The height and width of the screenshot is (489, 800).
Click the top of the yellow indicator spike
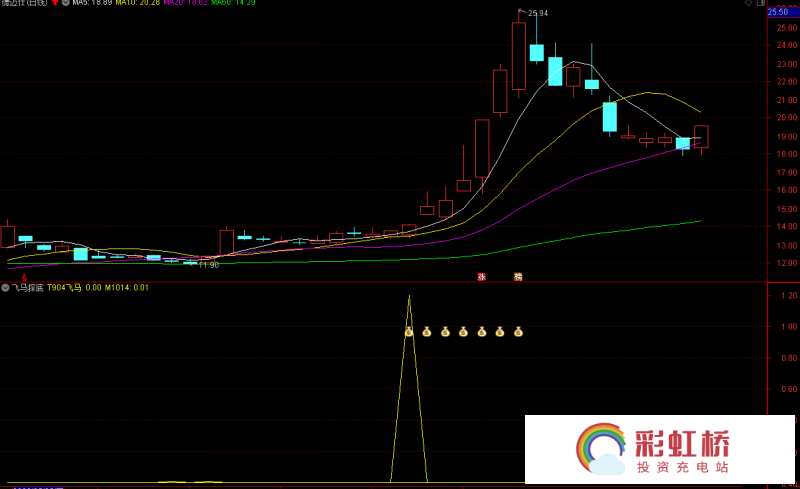pyautogui.click(x=409, y=297)
